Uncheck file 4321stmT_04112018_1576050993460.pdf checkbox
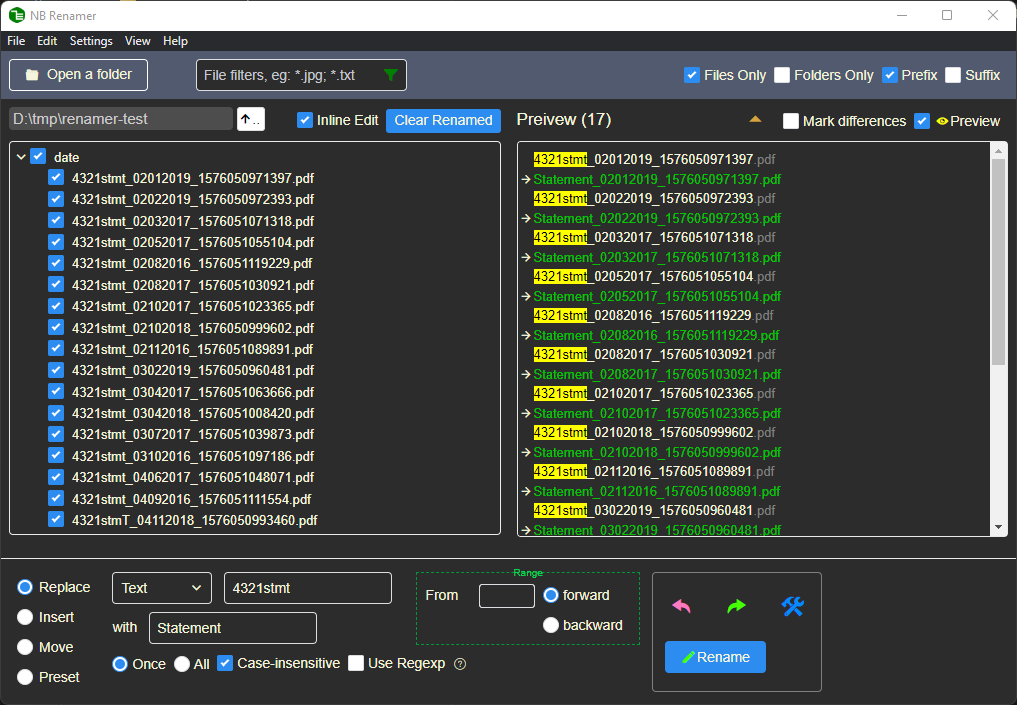The image size is (1017, 705). click(x=56, y=520)
